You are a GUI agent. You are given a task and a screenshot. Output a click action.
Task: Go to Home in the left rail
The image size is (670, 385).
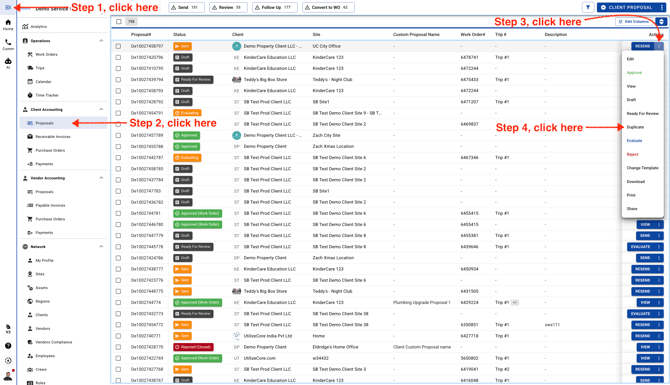8,25
